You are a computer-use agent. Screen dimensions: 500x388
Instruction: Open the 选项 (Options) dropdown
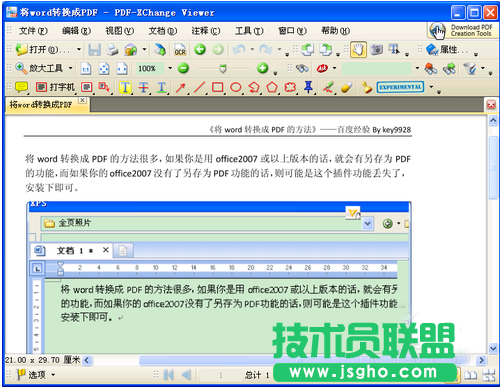(36, 375)
